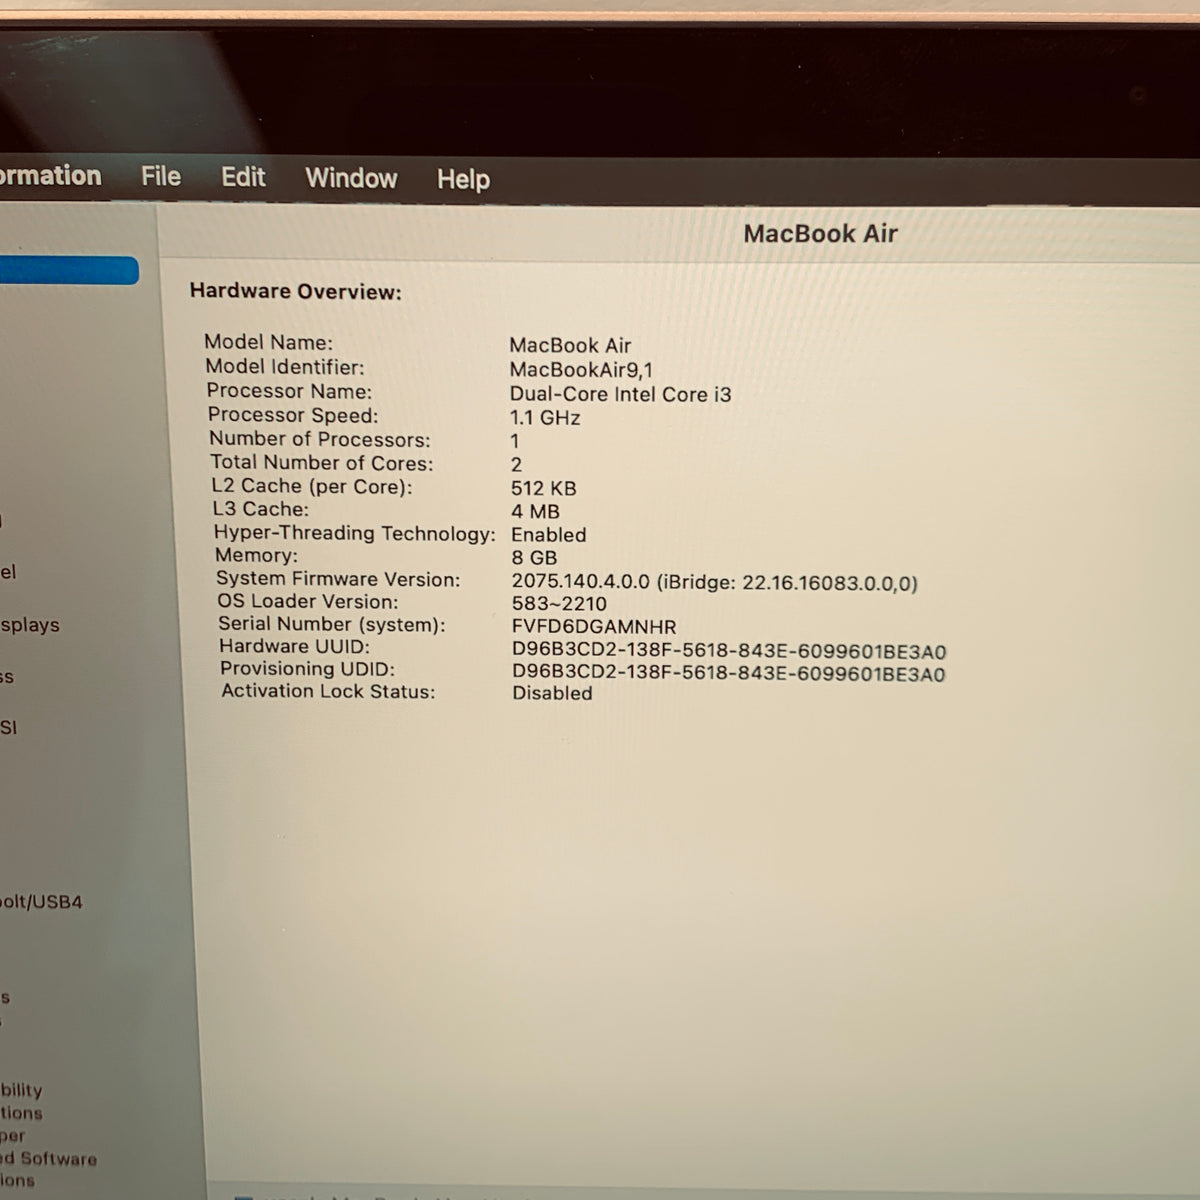Click the Dual-Core Intel Core i3 value
Screen dimensions: 1200x1200
coord(620,394)
